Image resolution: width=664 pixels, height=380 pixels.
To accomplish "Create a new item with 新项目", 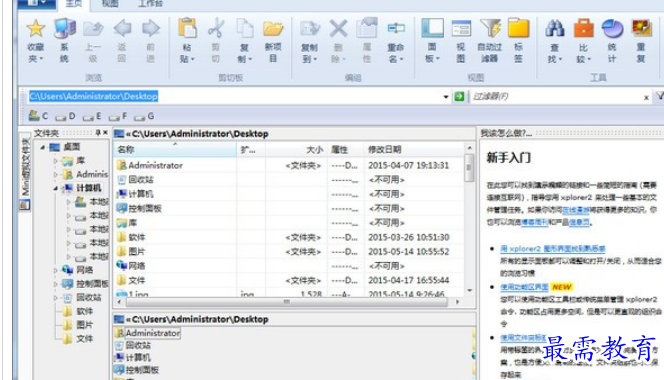I will [273, 29].
